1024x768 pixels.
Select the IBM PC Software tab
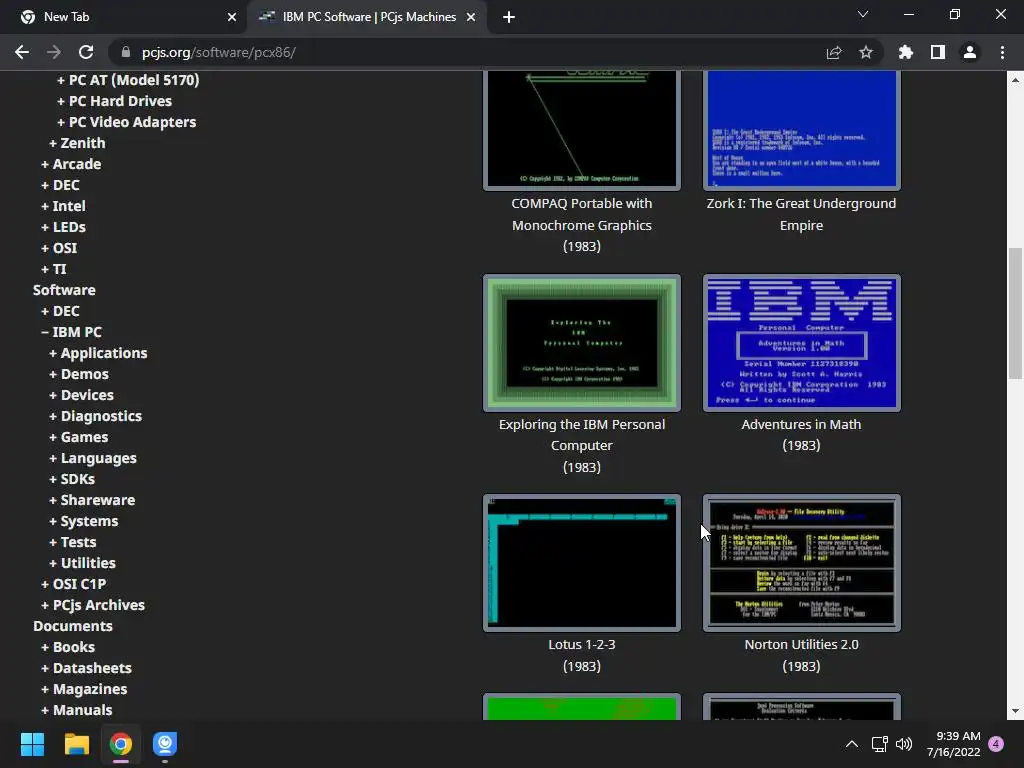point(367,17)
